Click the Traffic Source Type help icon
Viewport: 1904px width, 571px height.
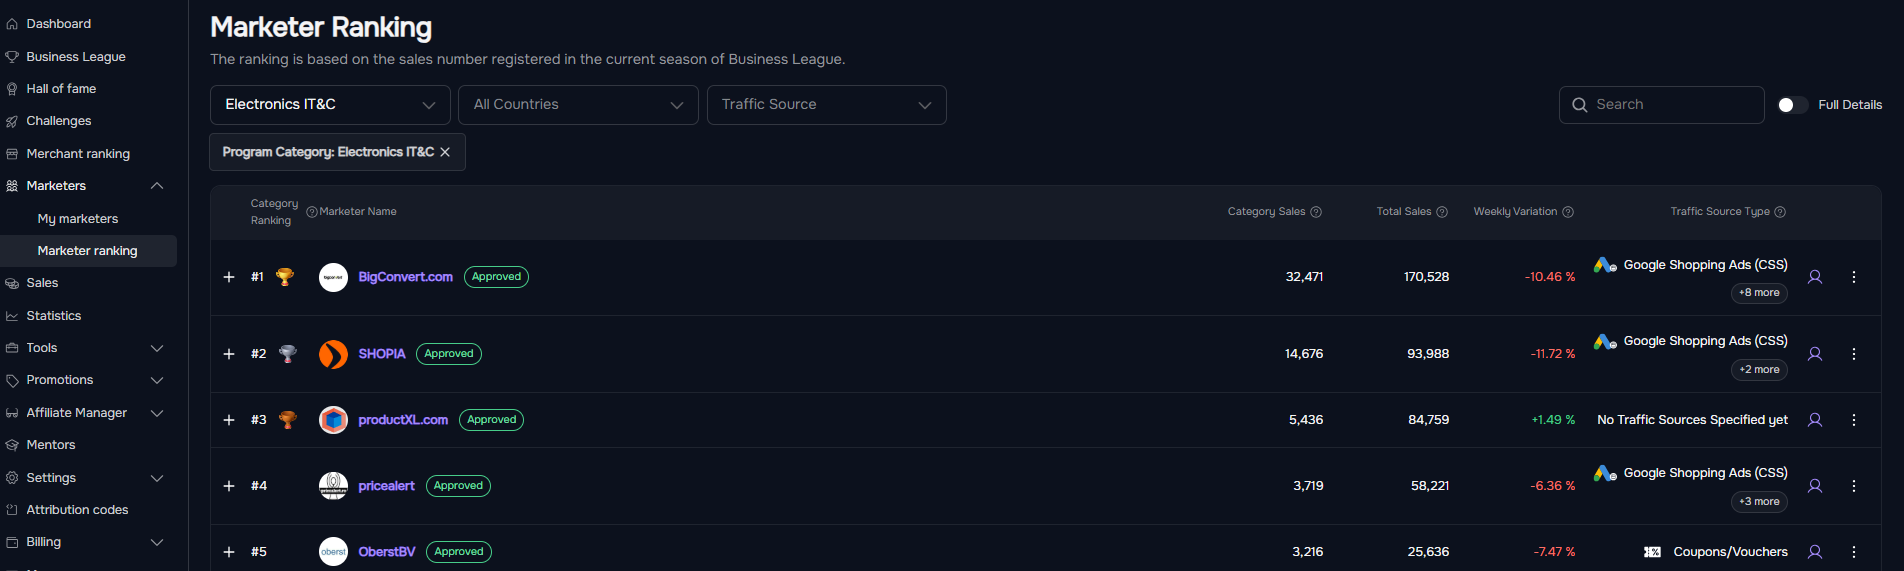coord(1780,212)
